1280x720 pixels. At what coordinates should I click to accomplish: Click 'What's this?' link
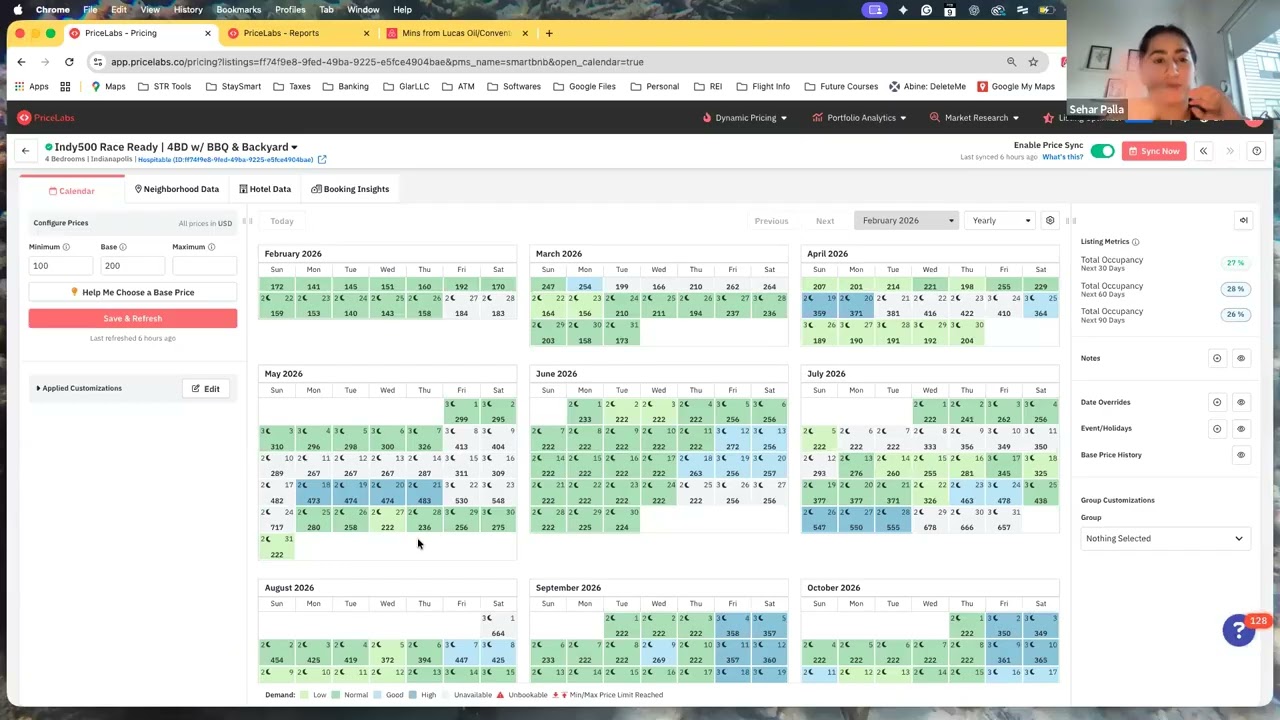(x=1062, y=157)
